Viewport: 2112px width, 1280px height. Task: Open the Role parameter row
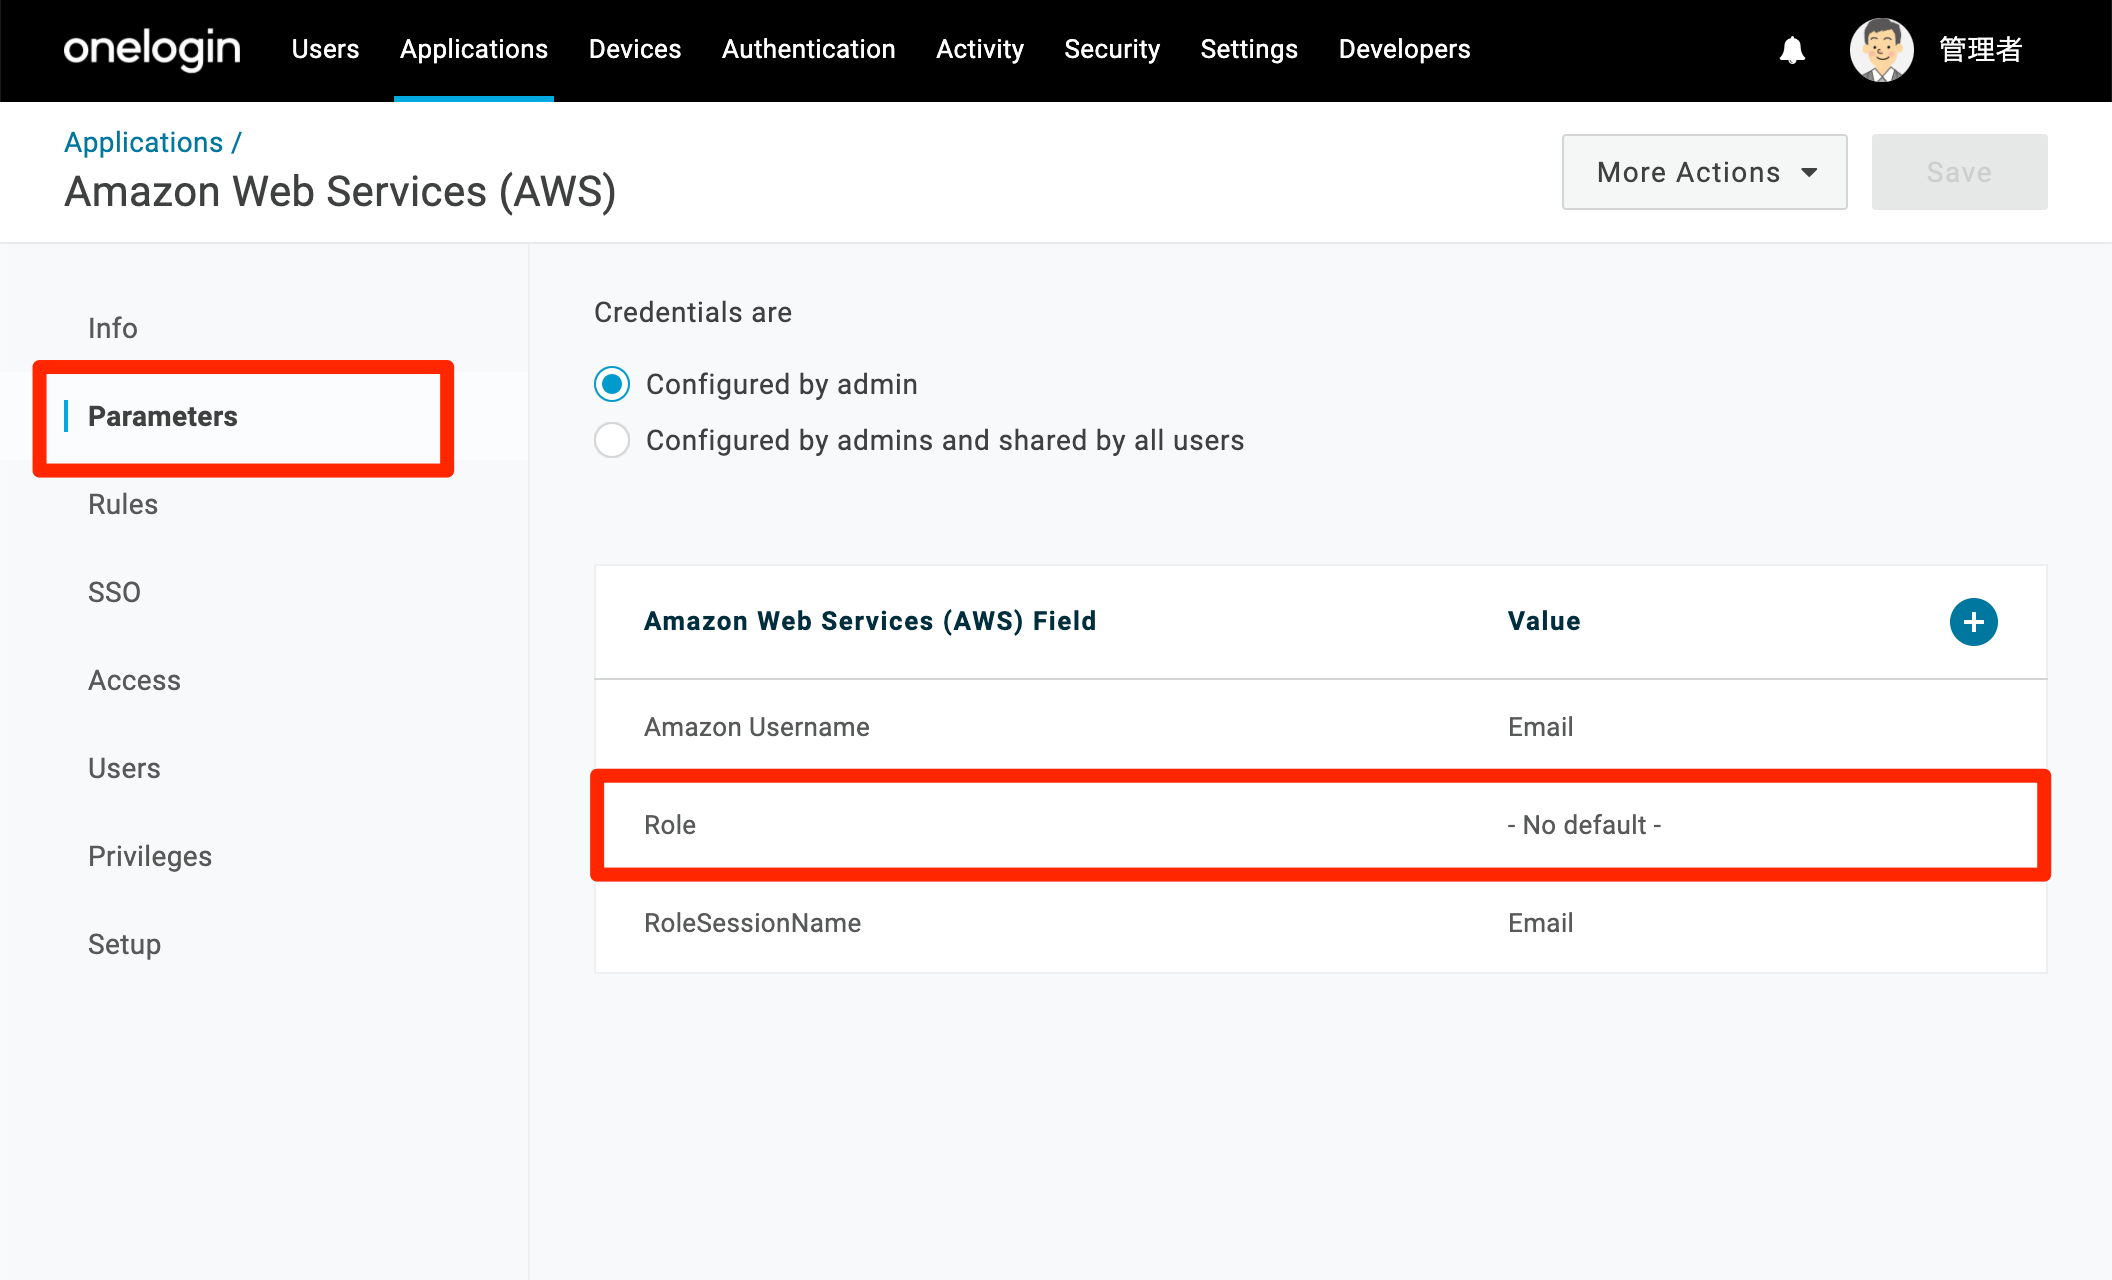click(x=1320, y=825)
